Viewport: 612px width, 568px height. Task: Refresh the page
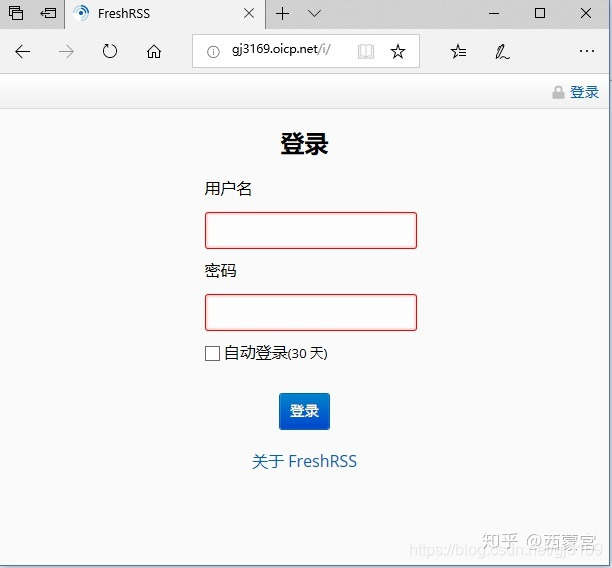tap(110, 51)
